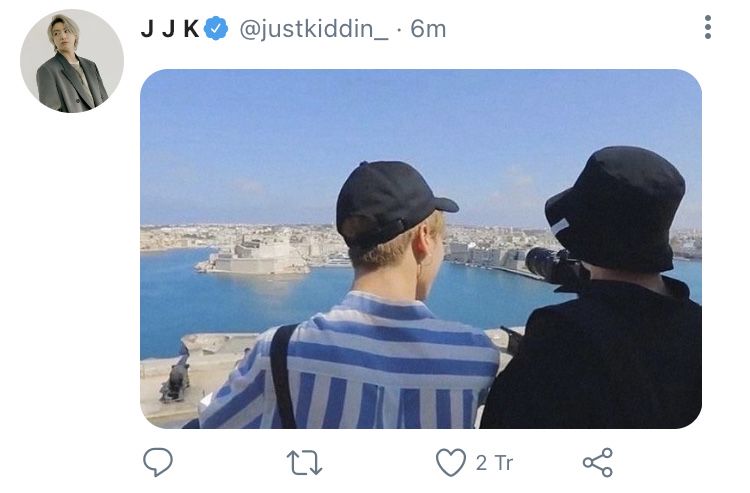Open the J J K display name

(x=170, y=29)
